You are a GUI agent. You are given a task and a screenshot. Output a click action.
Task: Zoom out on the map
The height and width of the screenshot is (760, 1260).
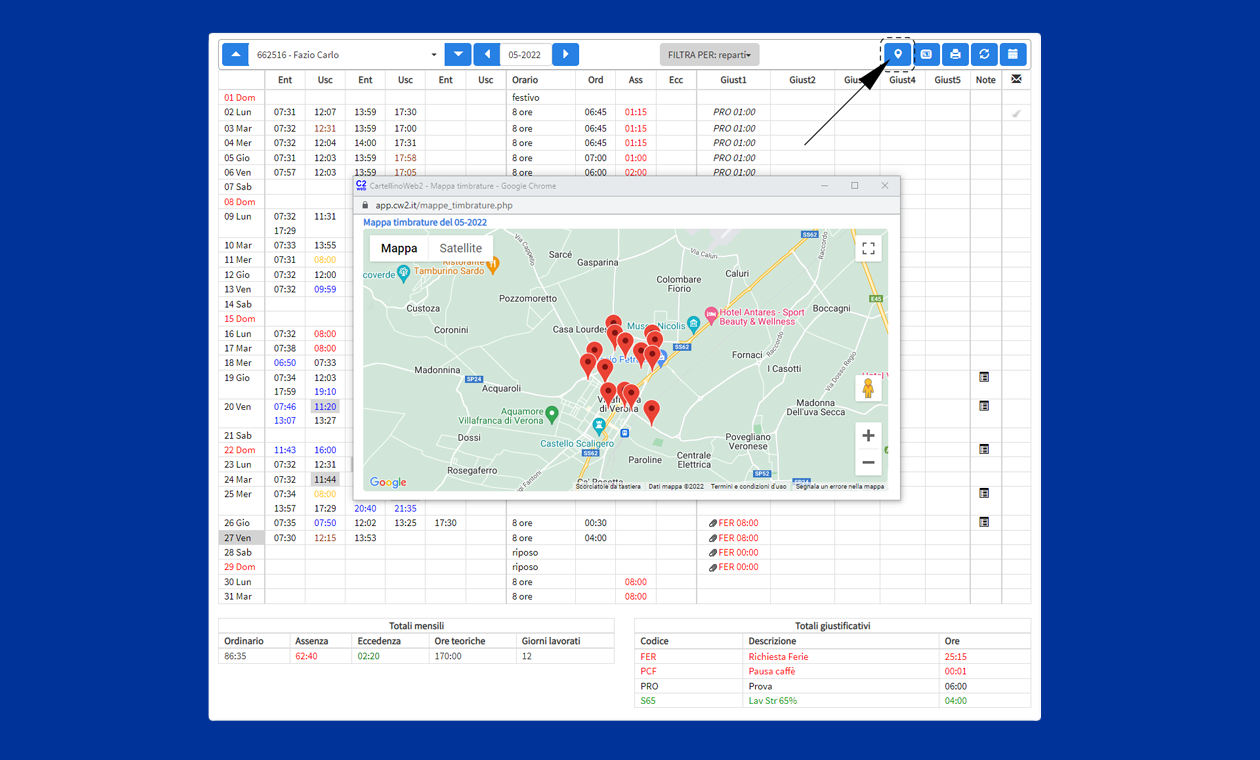pyautogui.click(x=868, y=462)
